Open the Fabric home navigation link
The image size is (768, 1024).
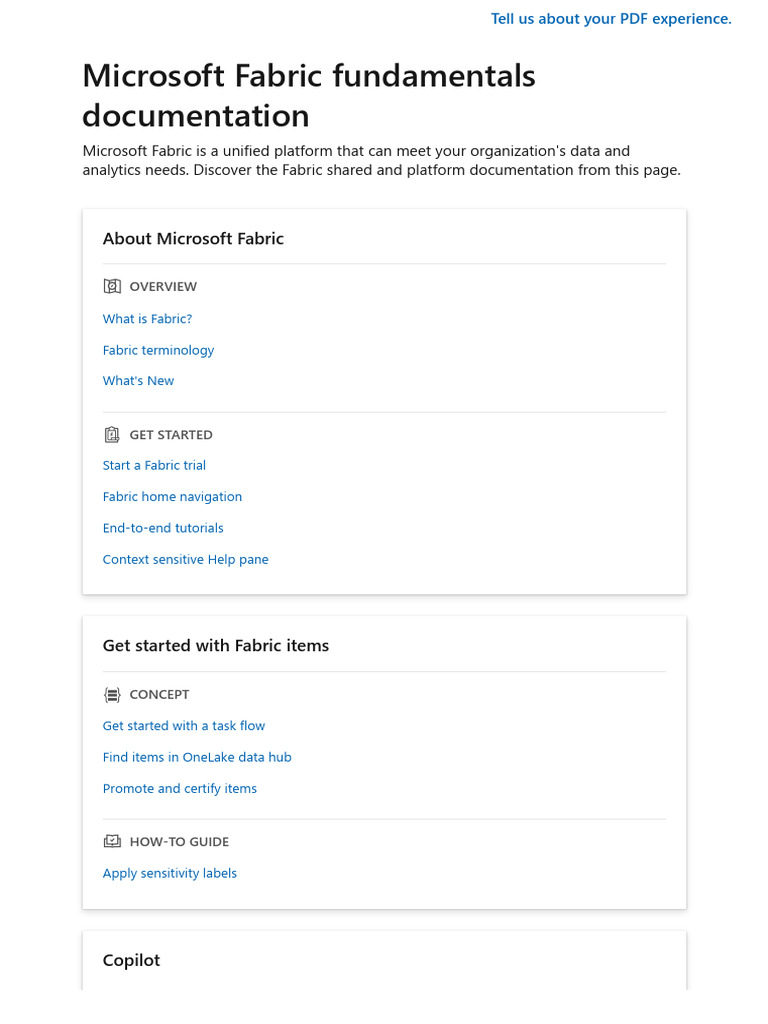point(172,497)
